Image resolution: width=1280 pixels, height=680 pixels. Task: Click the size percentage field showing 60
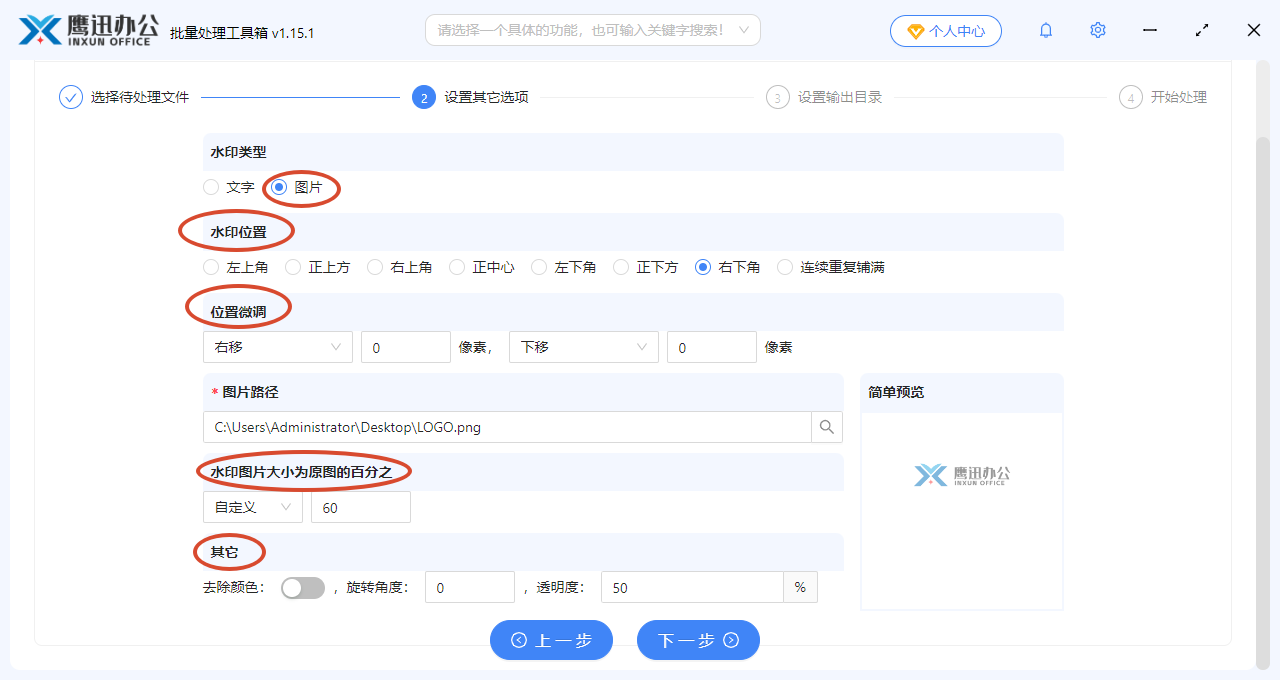tap(361, 507)
